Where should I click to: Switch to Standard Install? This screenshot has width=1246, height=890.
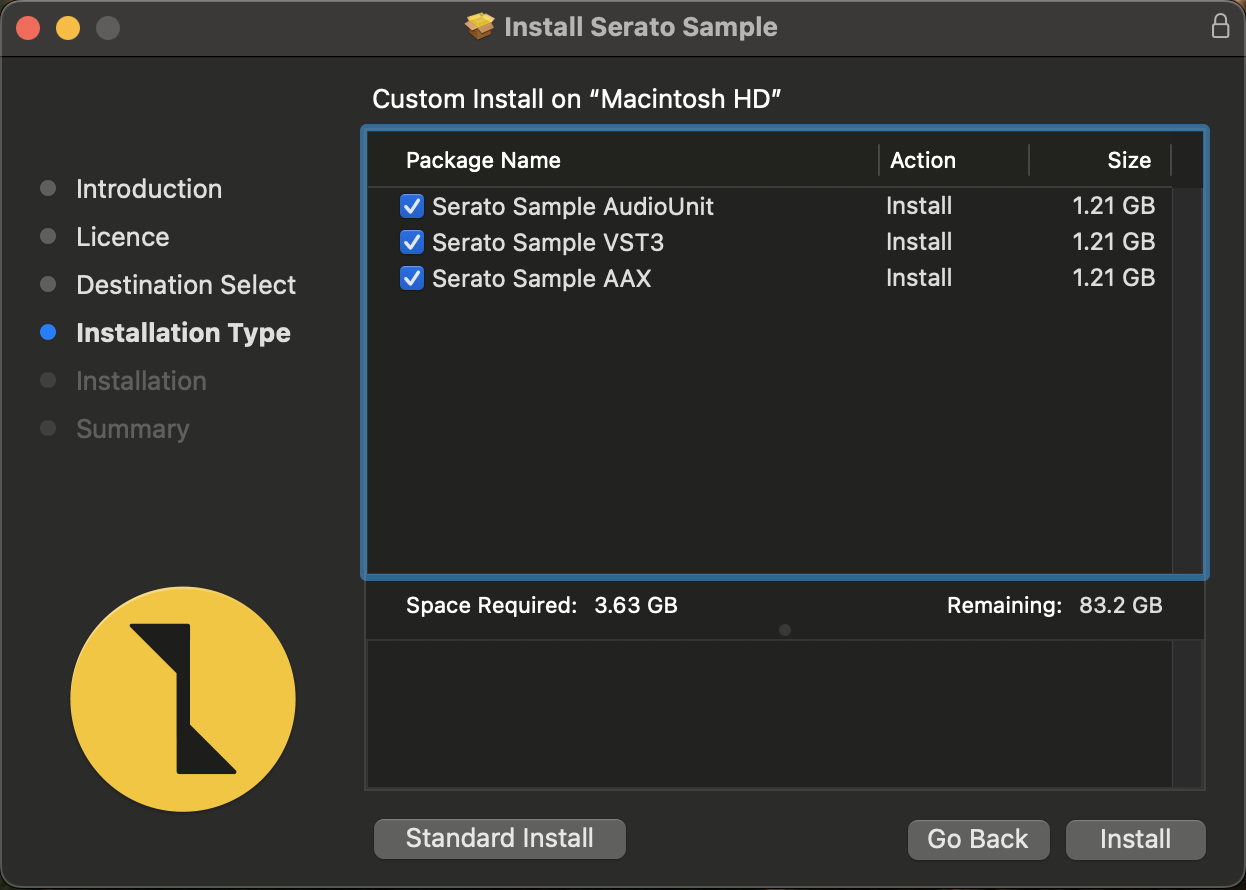click(500, 838)
